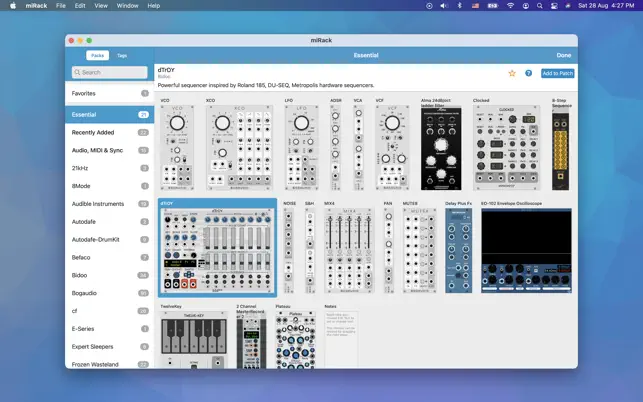Select the 21kHz pack
The width and height of the screenshot is (643, 402).
click(x=109, y=168)
